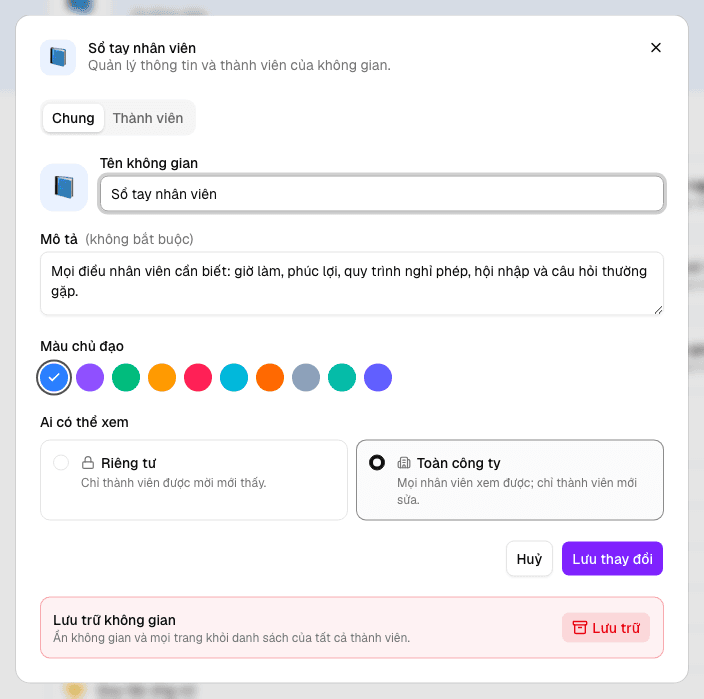
Task: Choose the purple accent color swatch
Action: (90, 378)
